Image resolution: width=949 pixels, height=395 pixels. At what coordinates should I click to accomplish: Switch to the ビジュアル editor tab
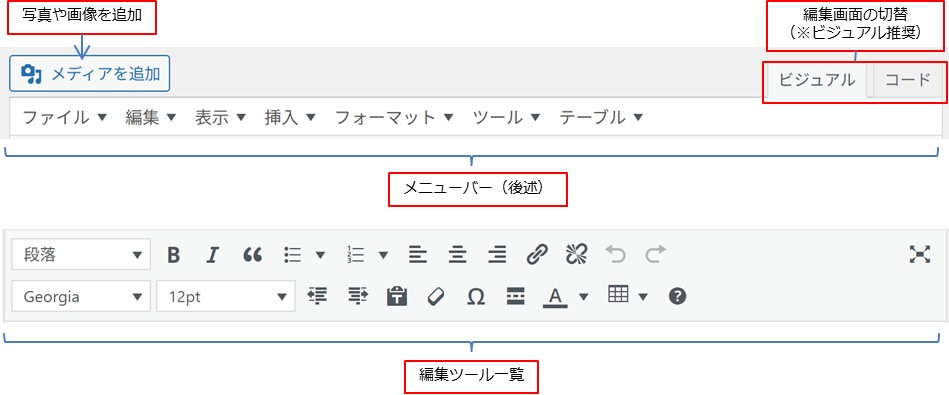(x=817, y=80)
